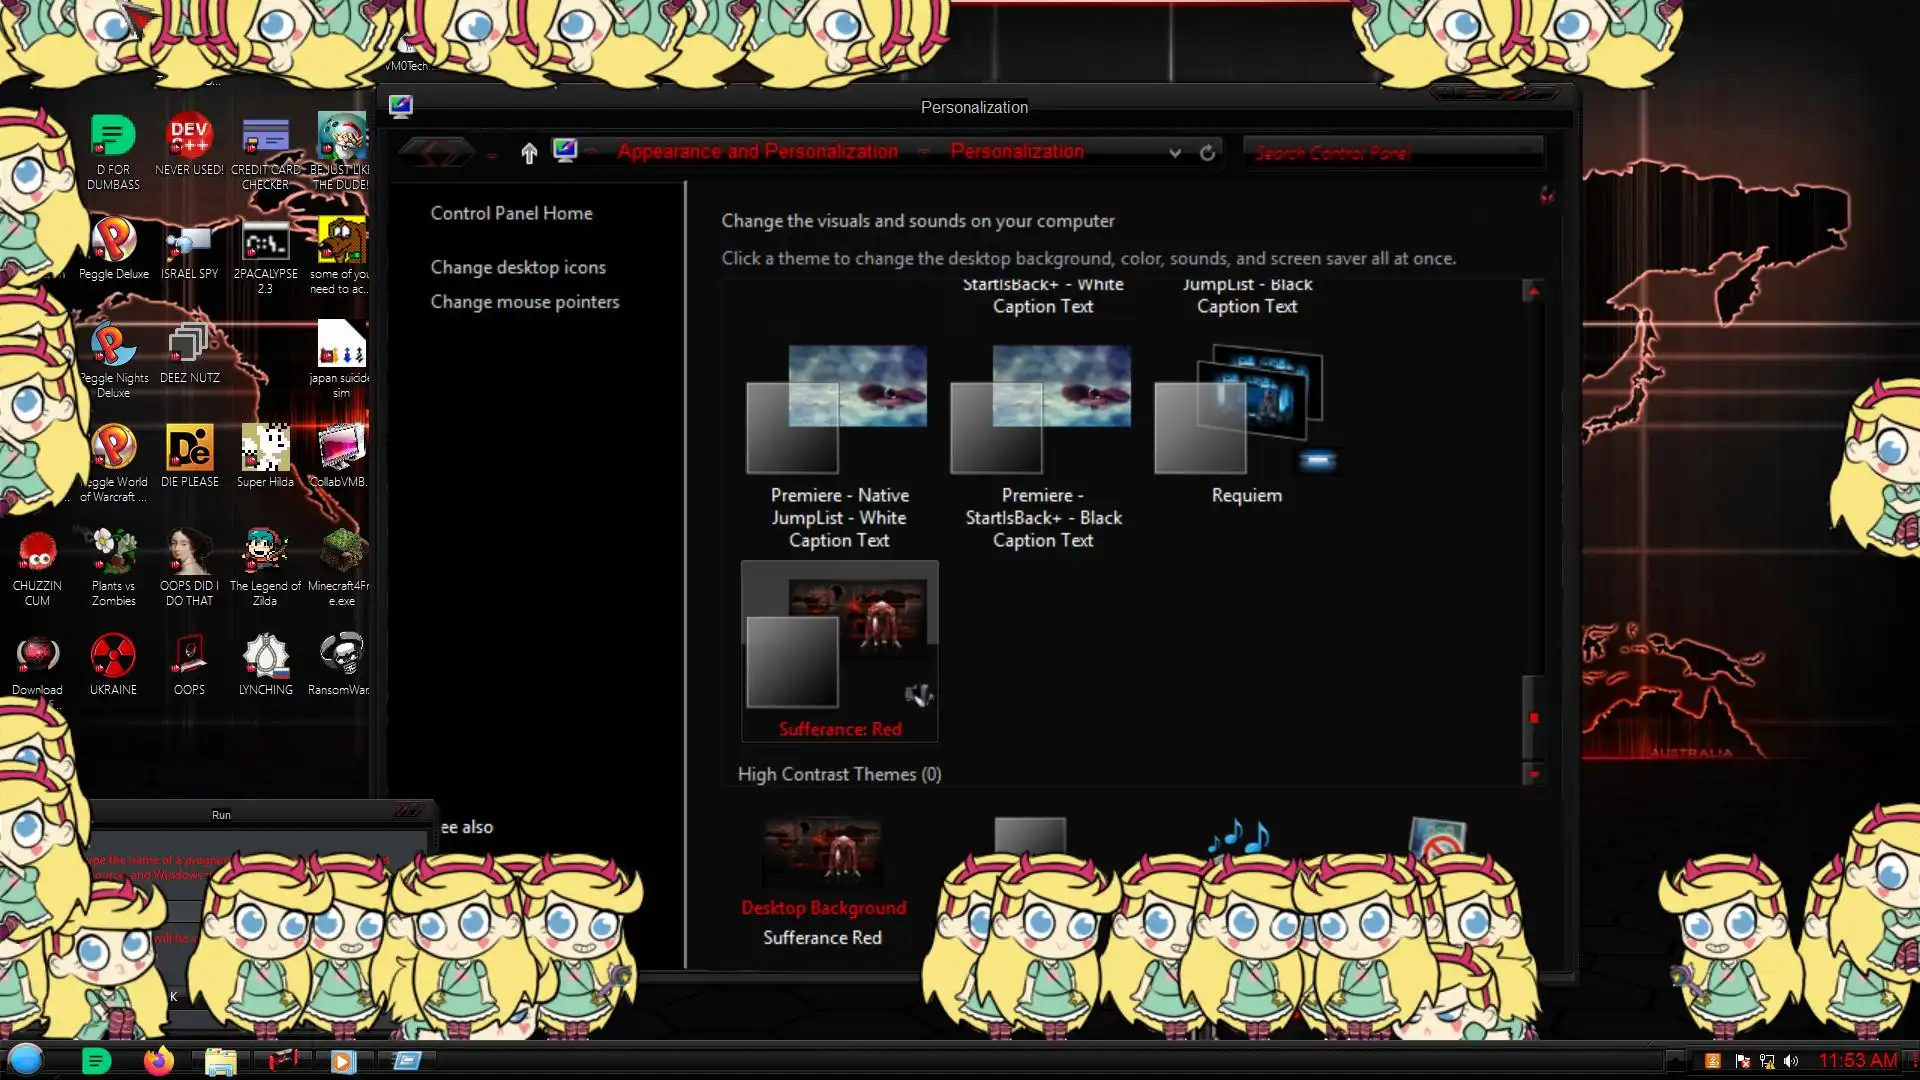Screen dimensions: 1920x1080
Task: Open Desktop Background settings icon
Action: 822,851
